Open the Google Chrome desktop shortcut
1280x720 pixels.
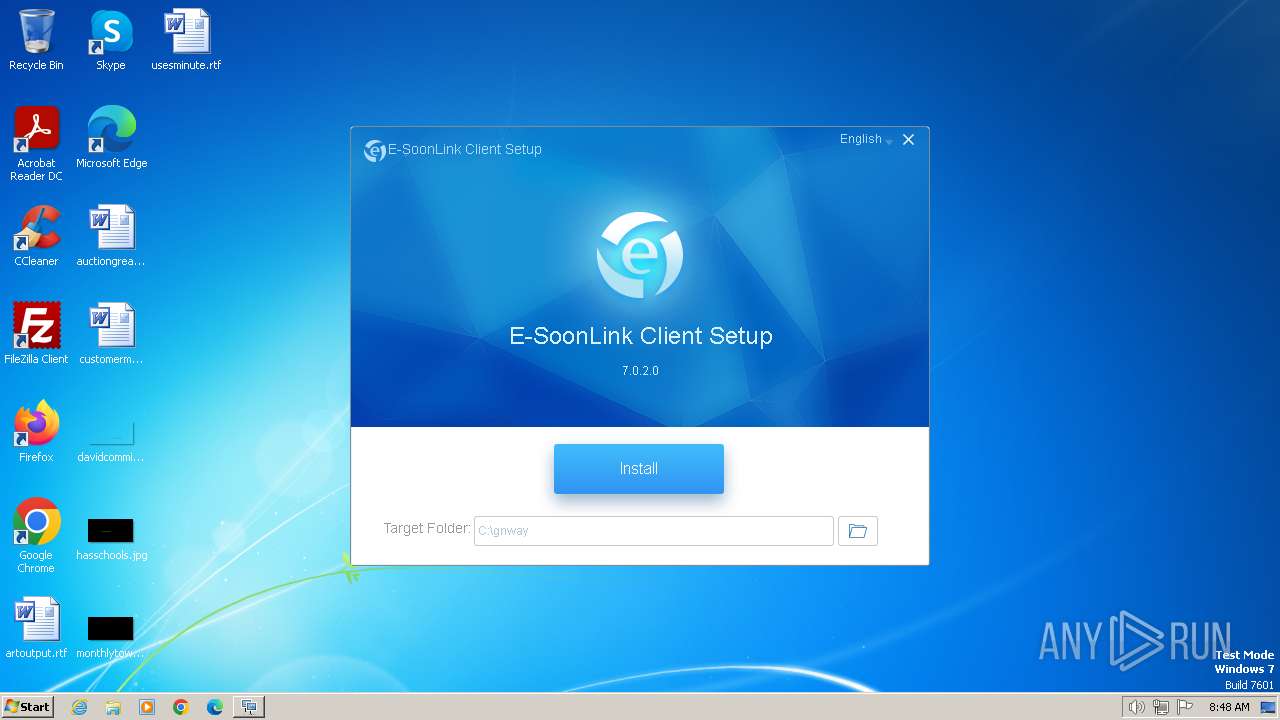pos(36,536)
